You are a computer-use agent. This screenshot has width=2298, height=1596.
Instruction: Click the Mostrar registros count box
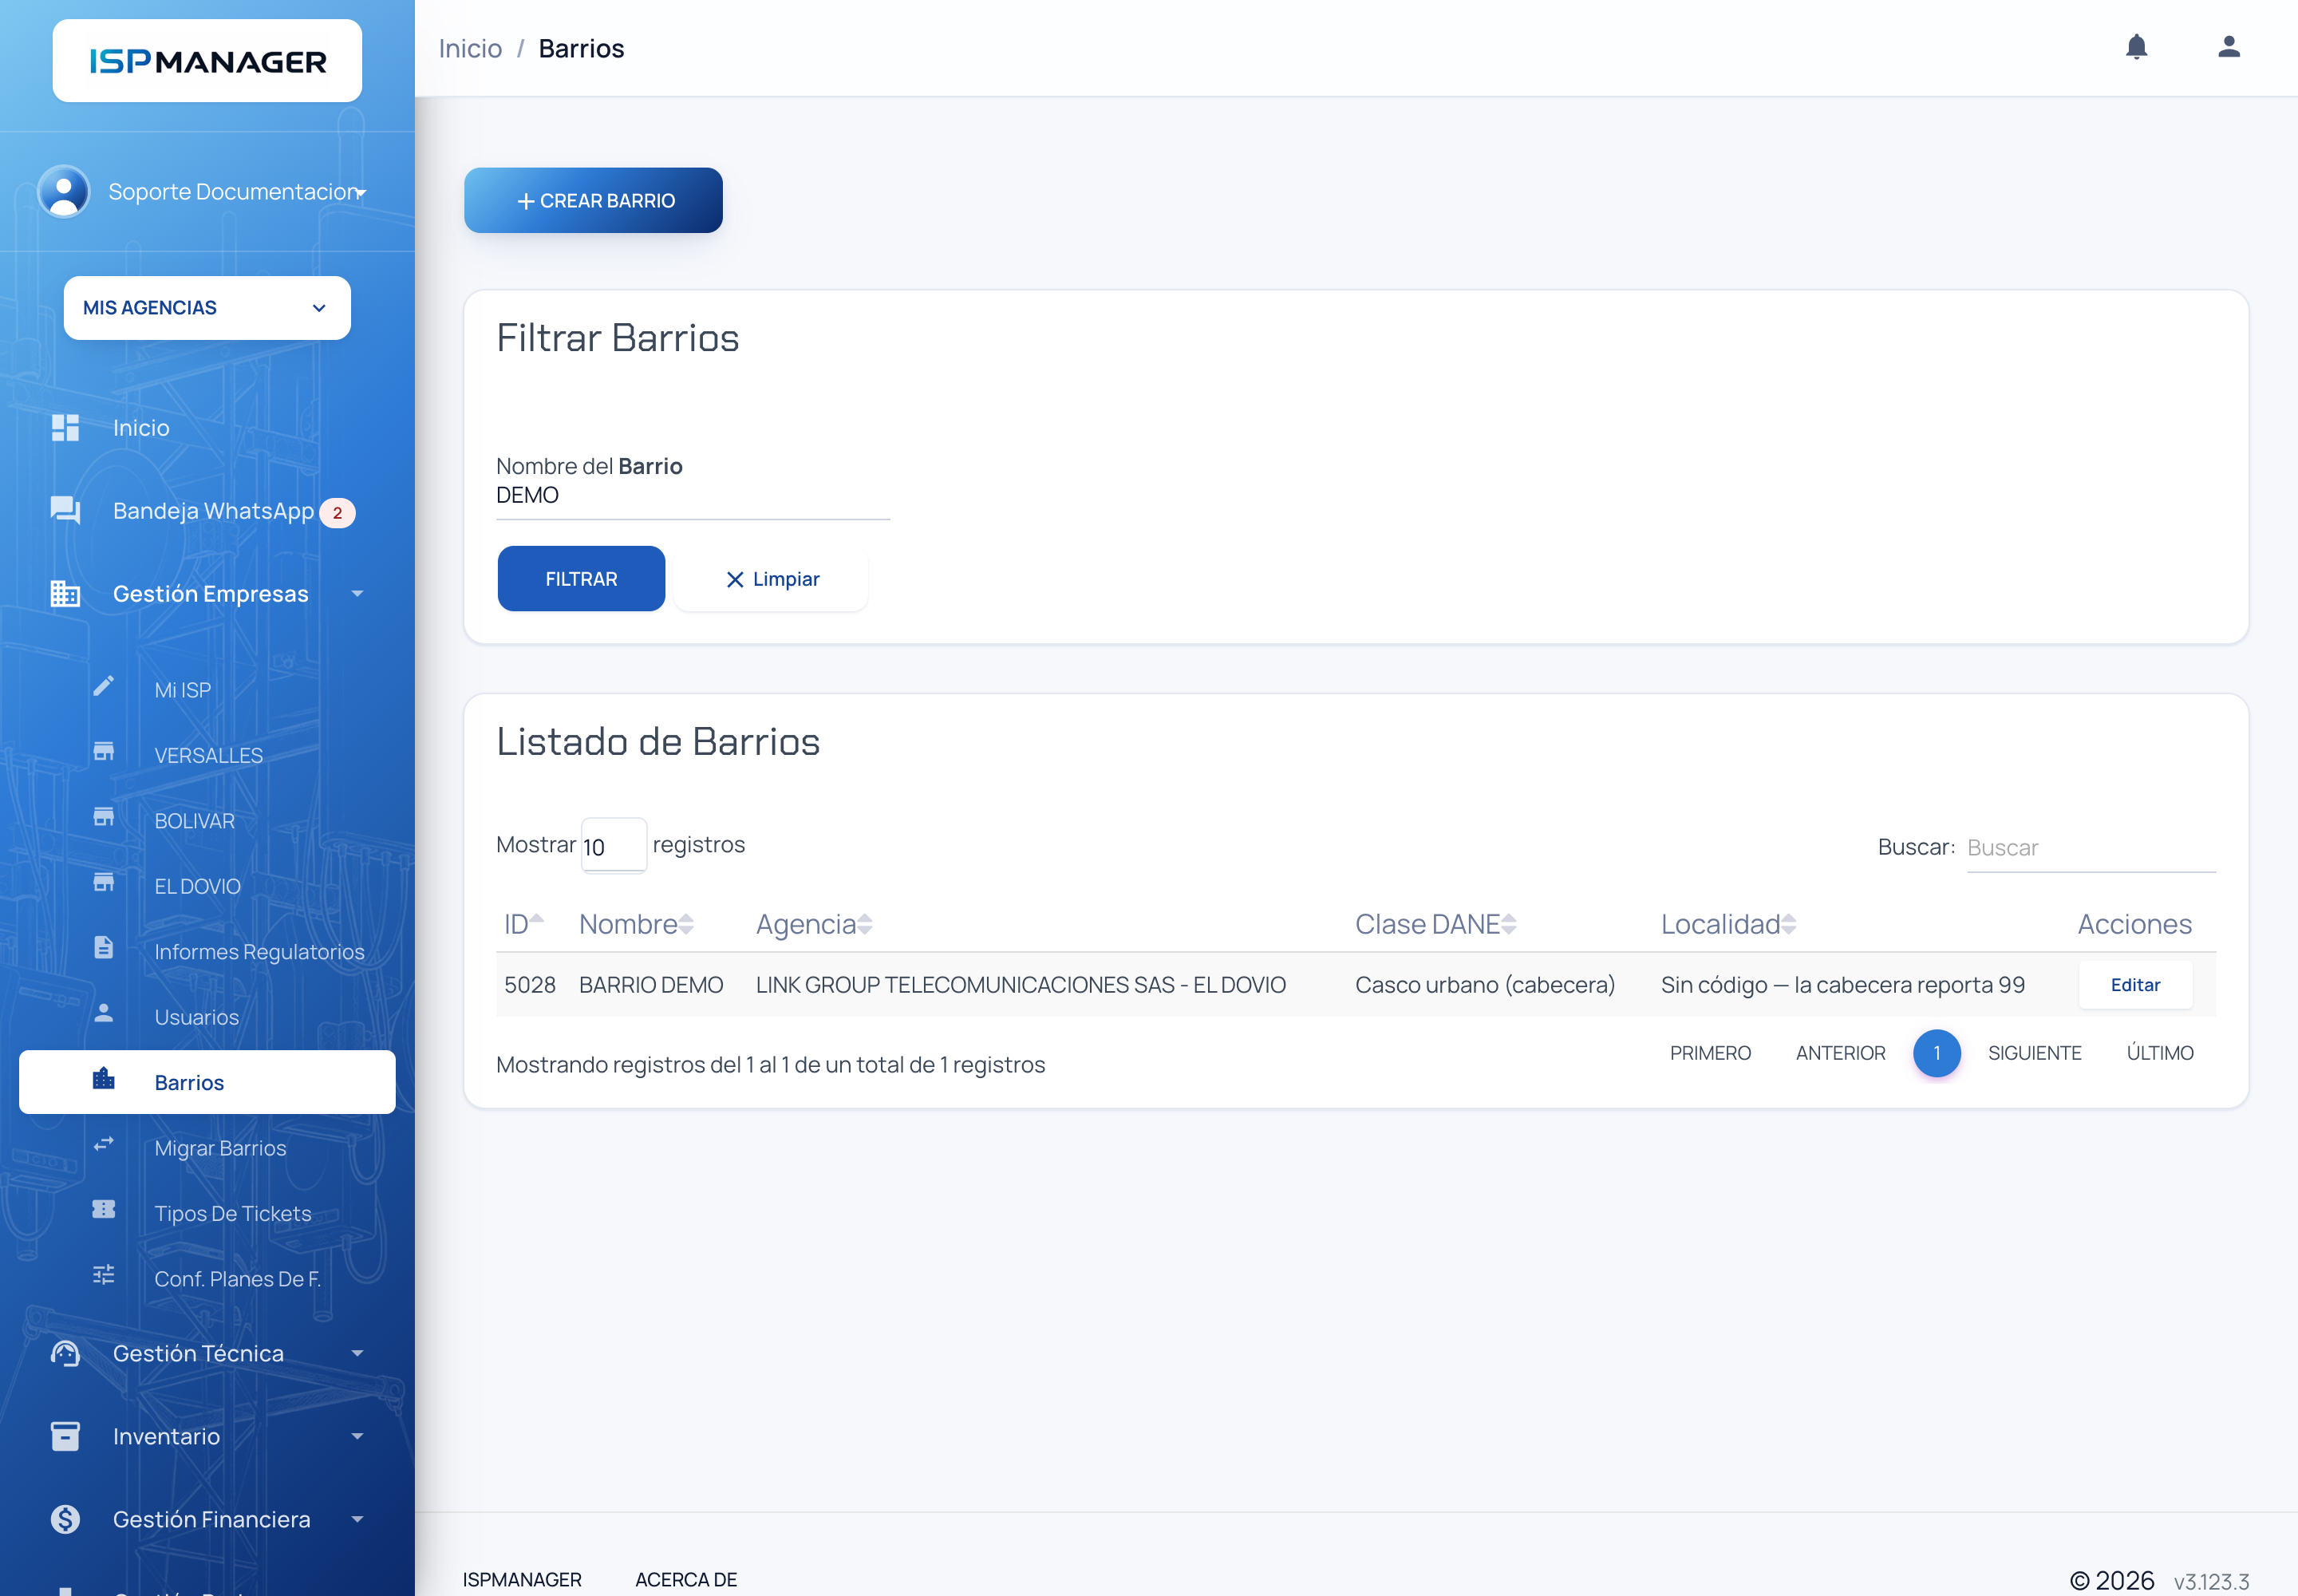point(614,846)
